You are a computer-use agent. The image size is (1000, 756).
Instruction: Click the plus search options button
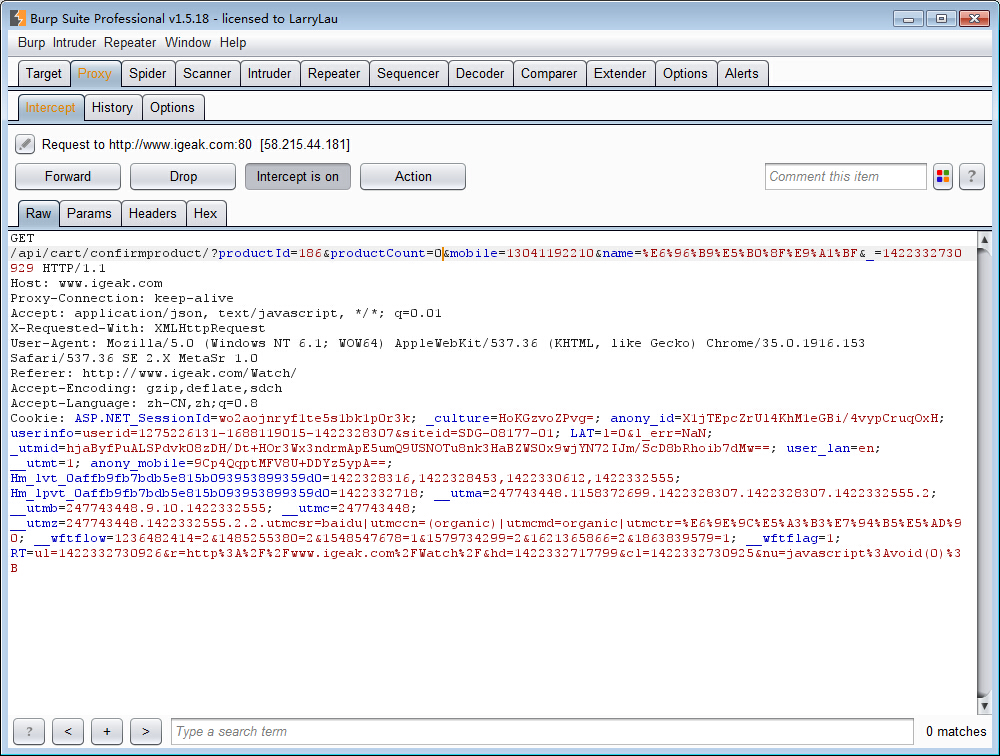point(107,732)
